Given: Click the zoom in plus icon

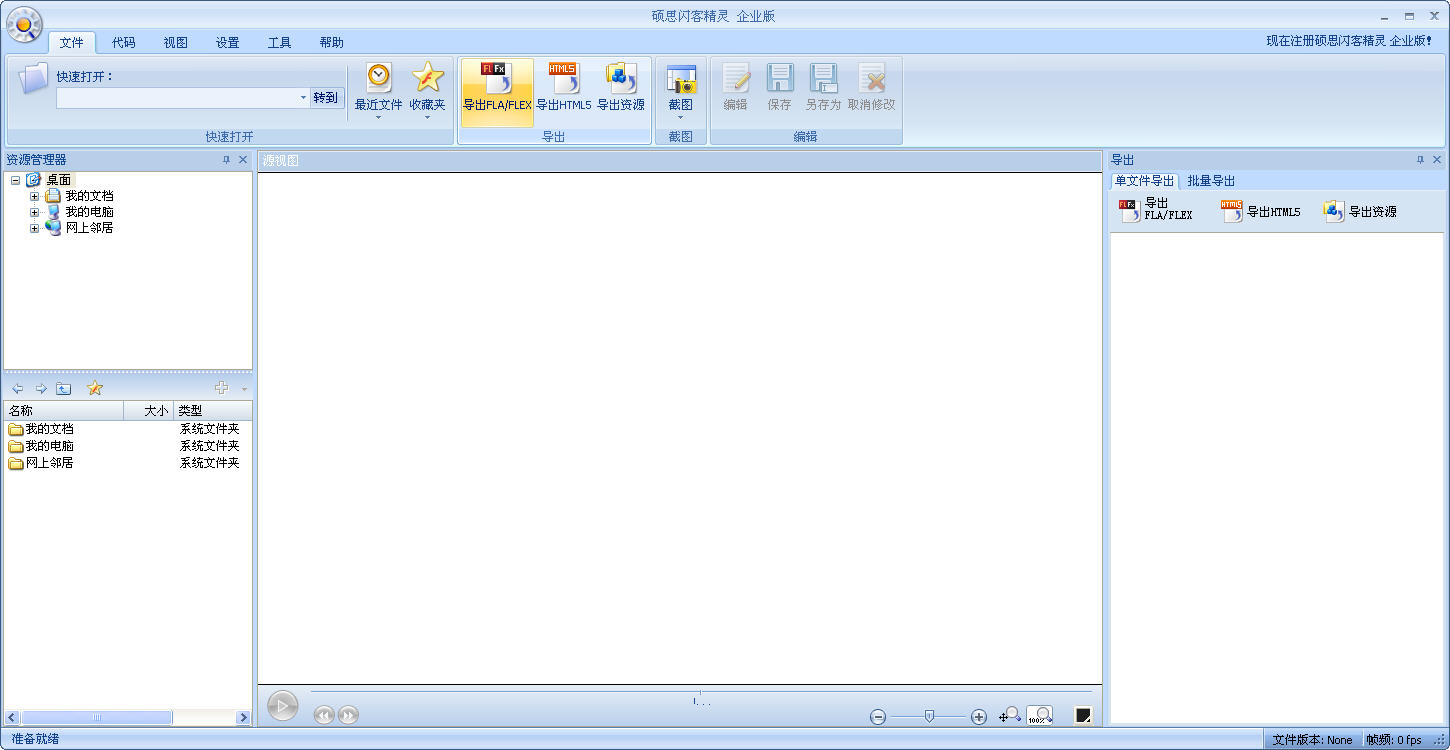Looking at the screenshot, I should 979,717.
